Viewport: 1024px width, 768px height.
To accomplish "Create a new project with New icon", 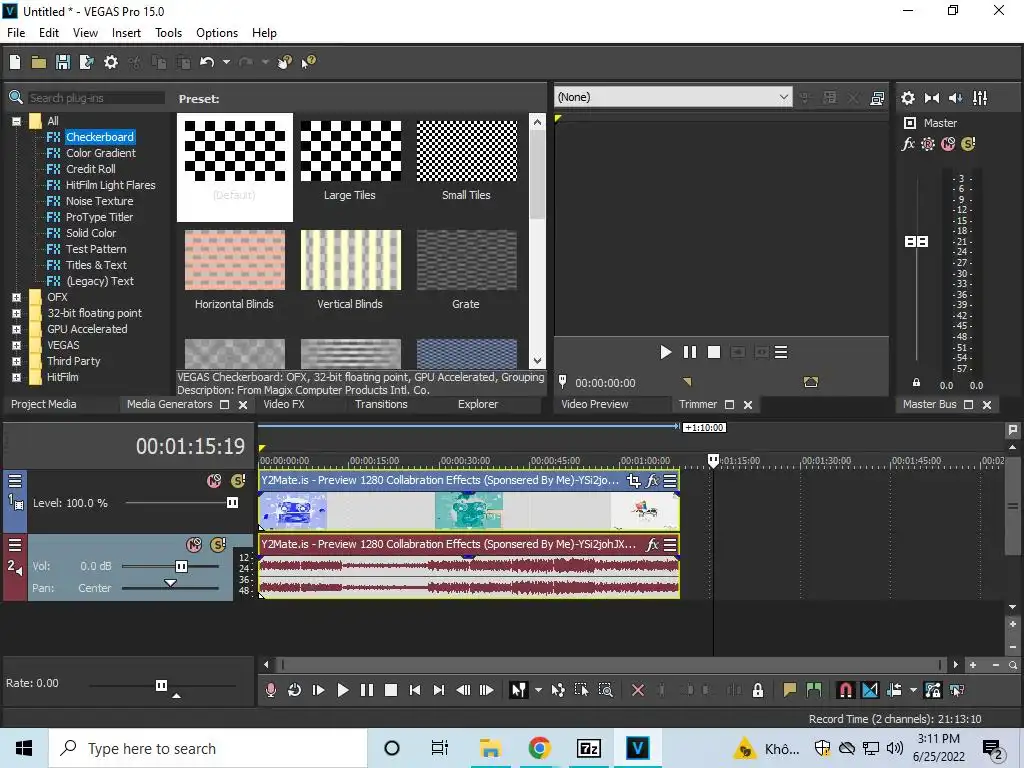I will (15, 62).
